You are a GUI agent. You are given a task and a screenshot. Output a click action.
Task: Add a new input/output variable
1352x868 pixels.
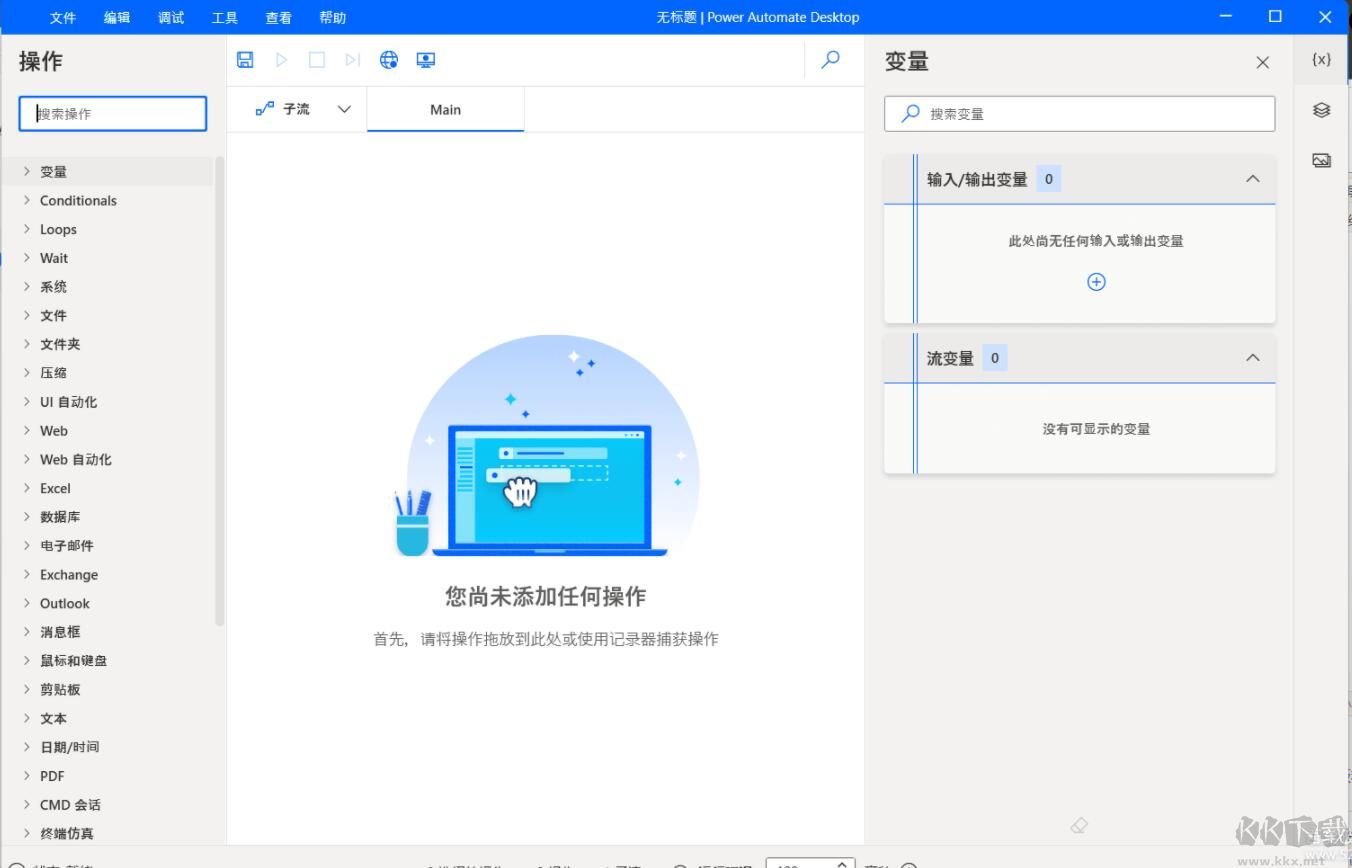coord(1096,282)
